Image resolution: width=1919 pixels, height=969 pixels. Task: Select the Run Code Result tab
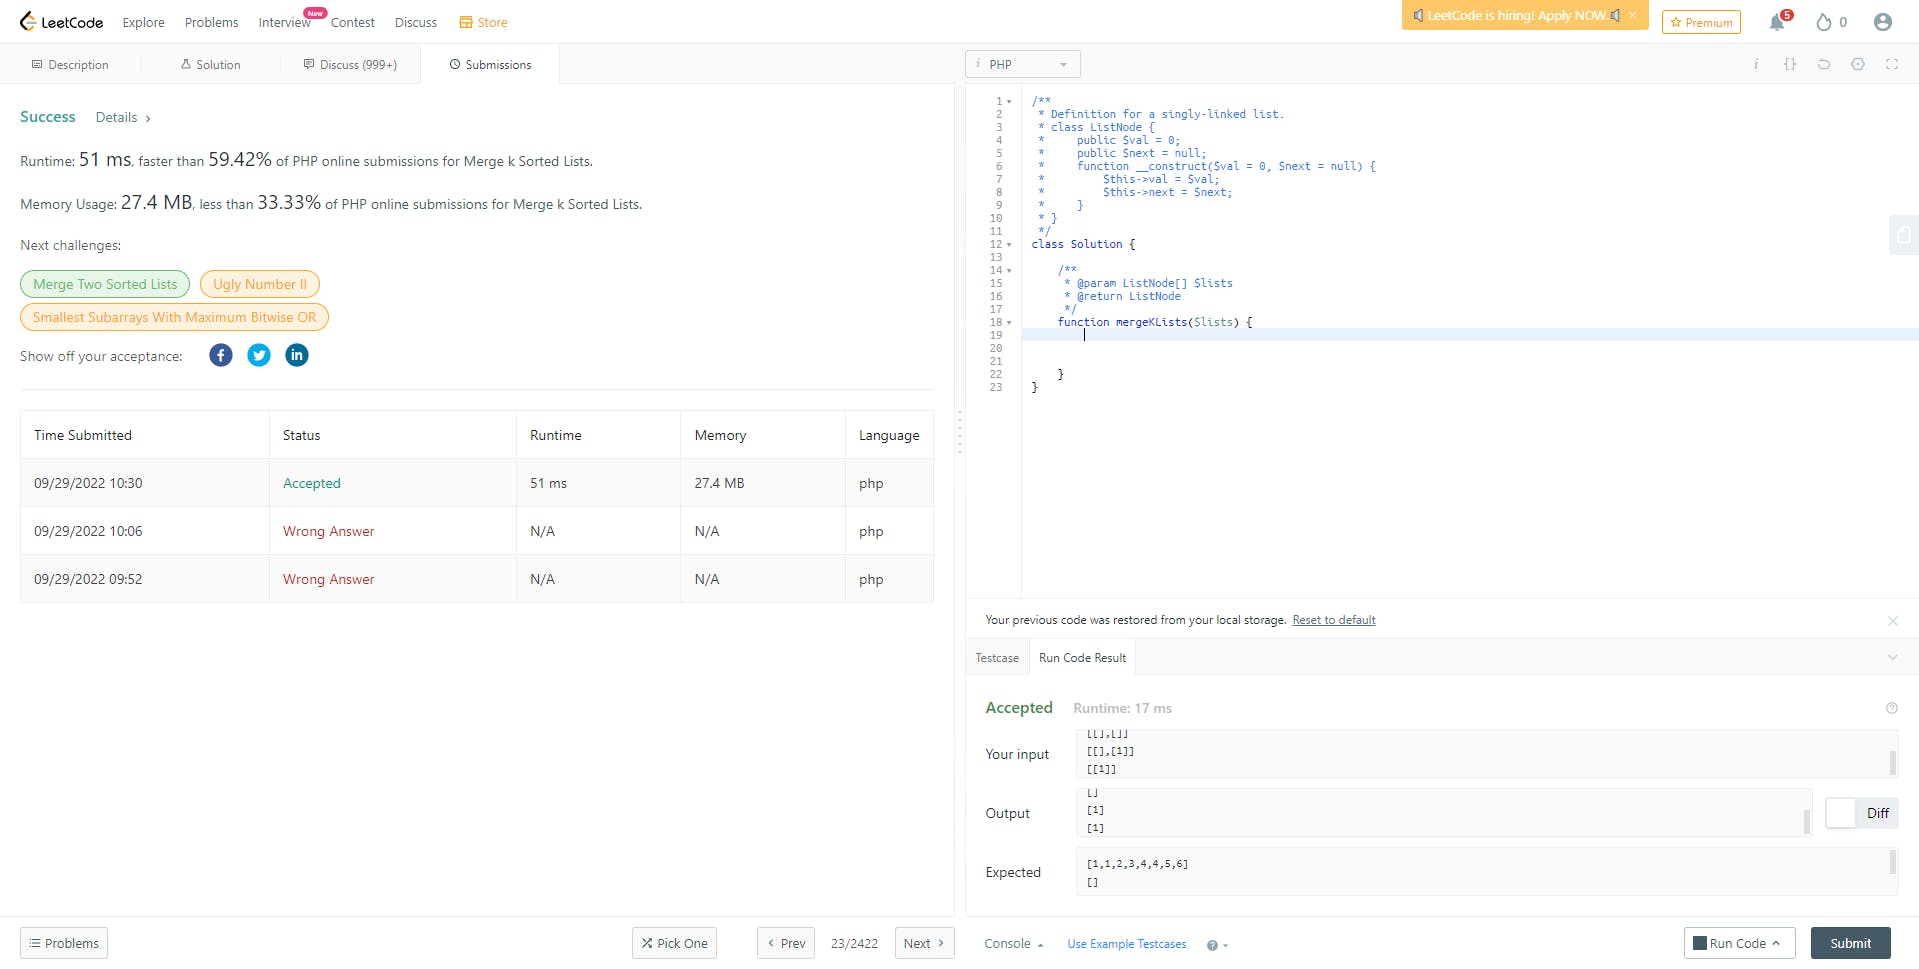click(x=1082, y=658)
